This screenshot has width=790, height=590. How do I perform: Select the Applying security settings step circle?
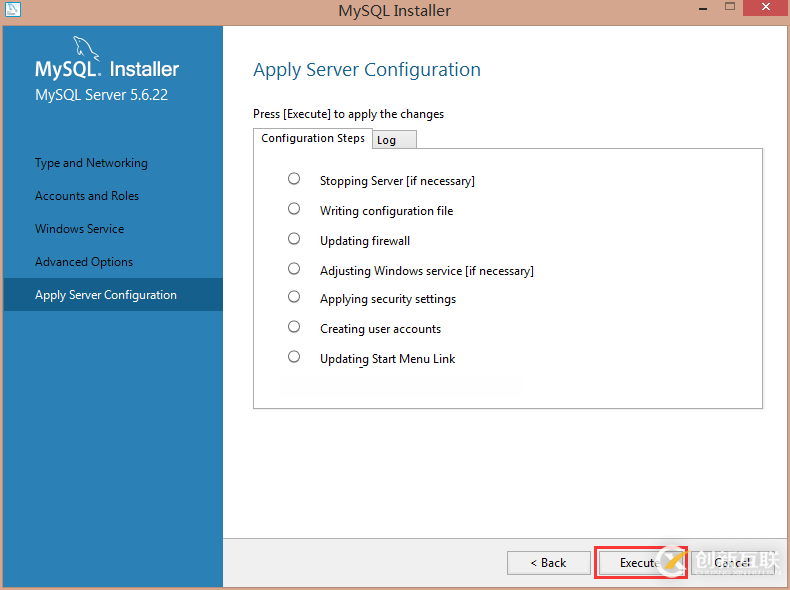tap(294, 297)
